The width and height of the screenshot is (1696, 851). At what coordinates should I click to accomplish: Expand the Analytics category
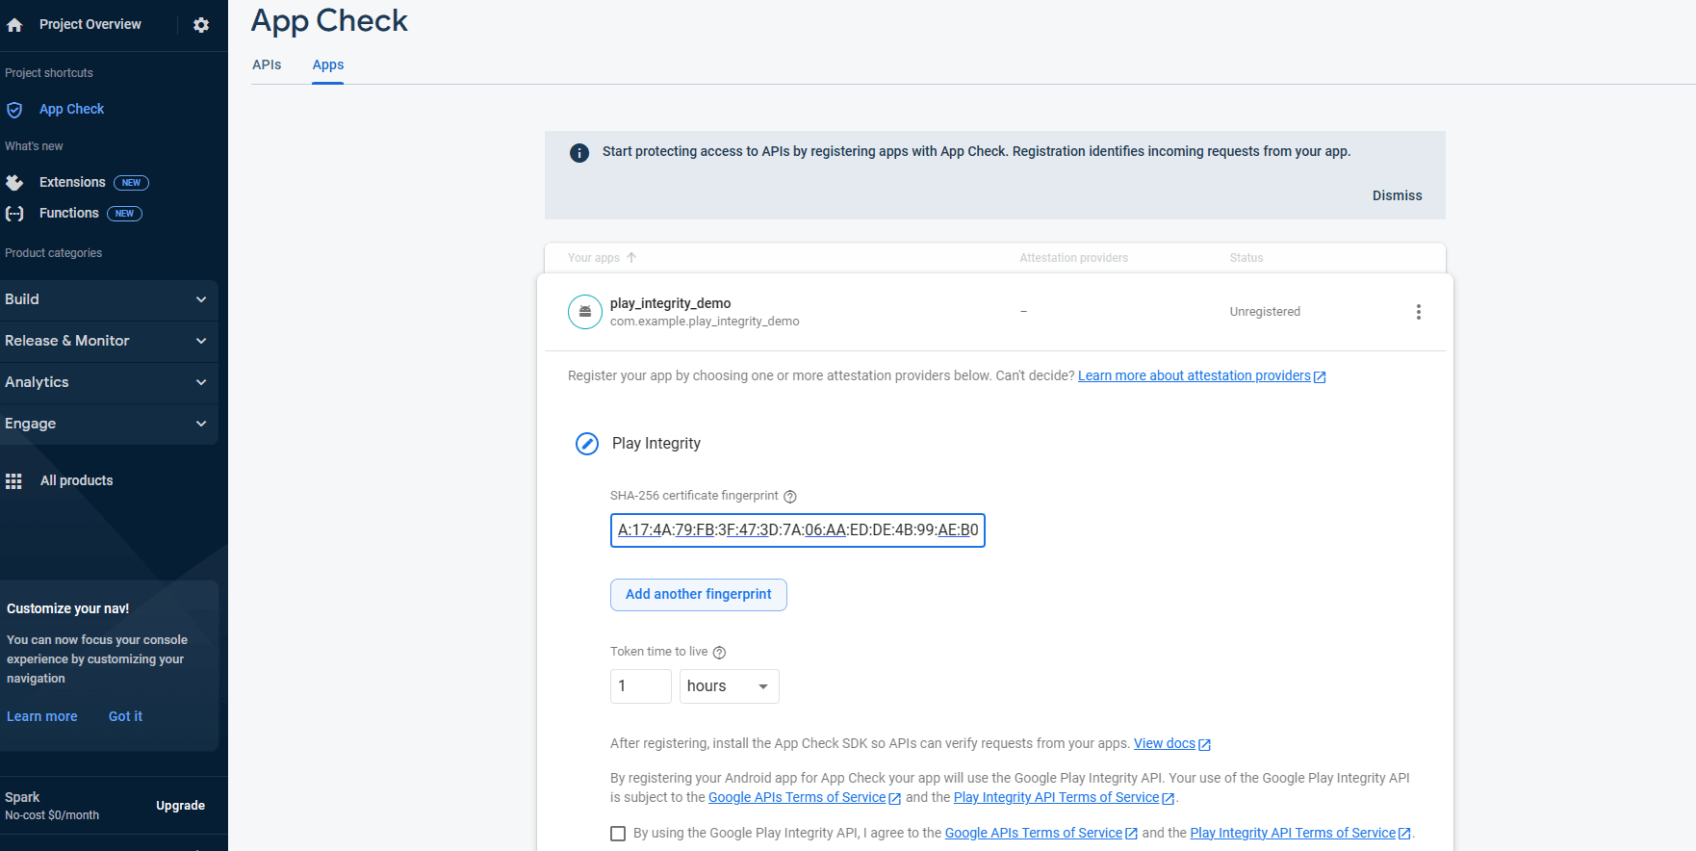point(108,383)
